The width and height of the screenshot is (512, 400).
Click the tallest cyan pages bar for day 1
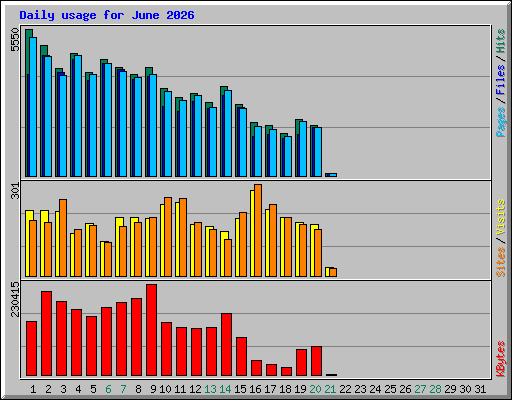click(x=33, y=107)
